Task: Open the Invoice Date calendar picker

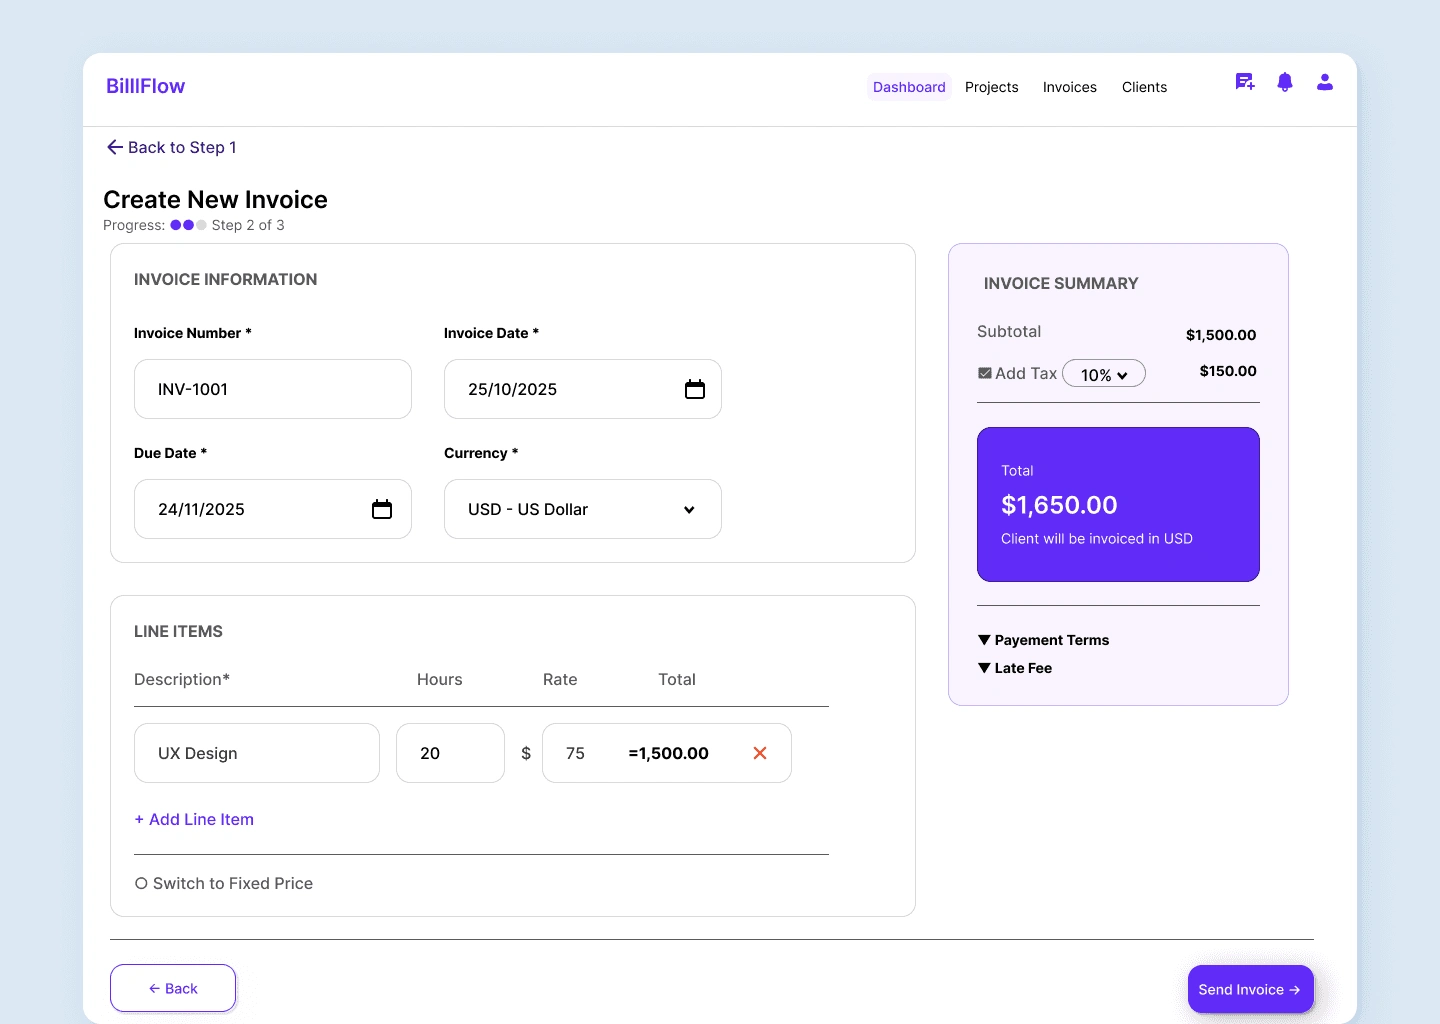Action: 695,389
